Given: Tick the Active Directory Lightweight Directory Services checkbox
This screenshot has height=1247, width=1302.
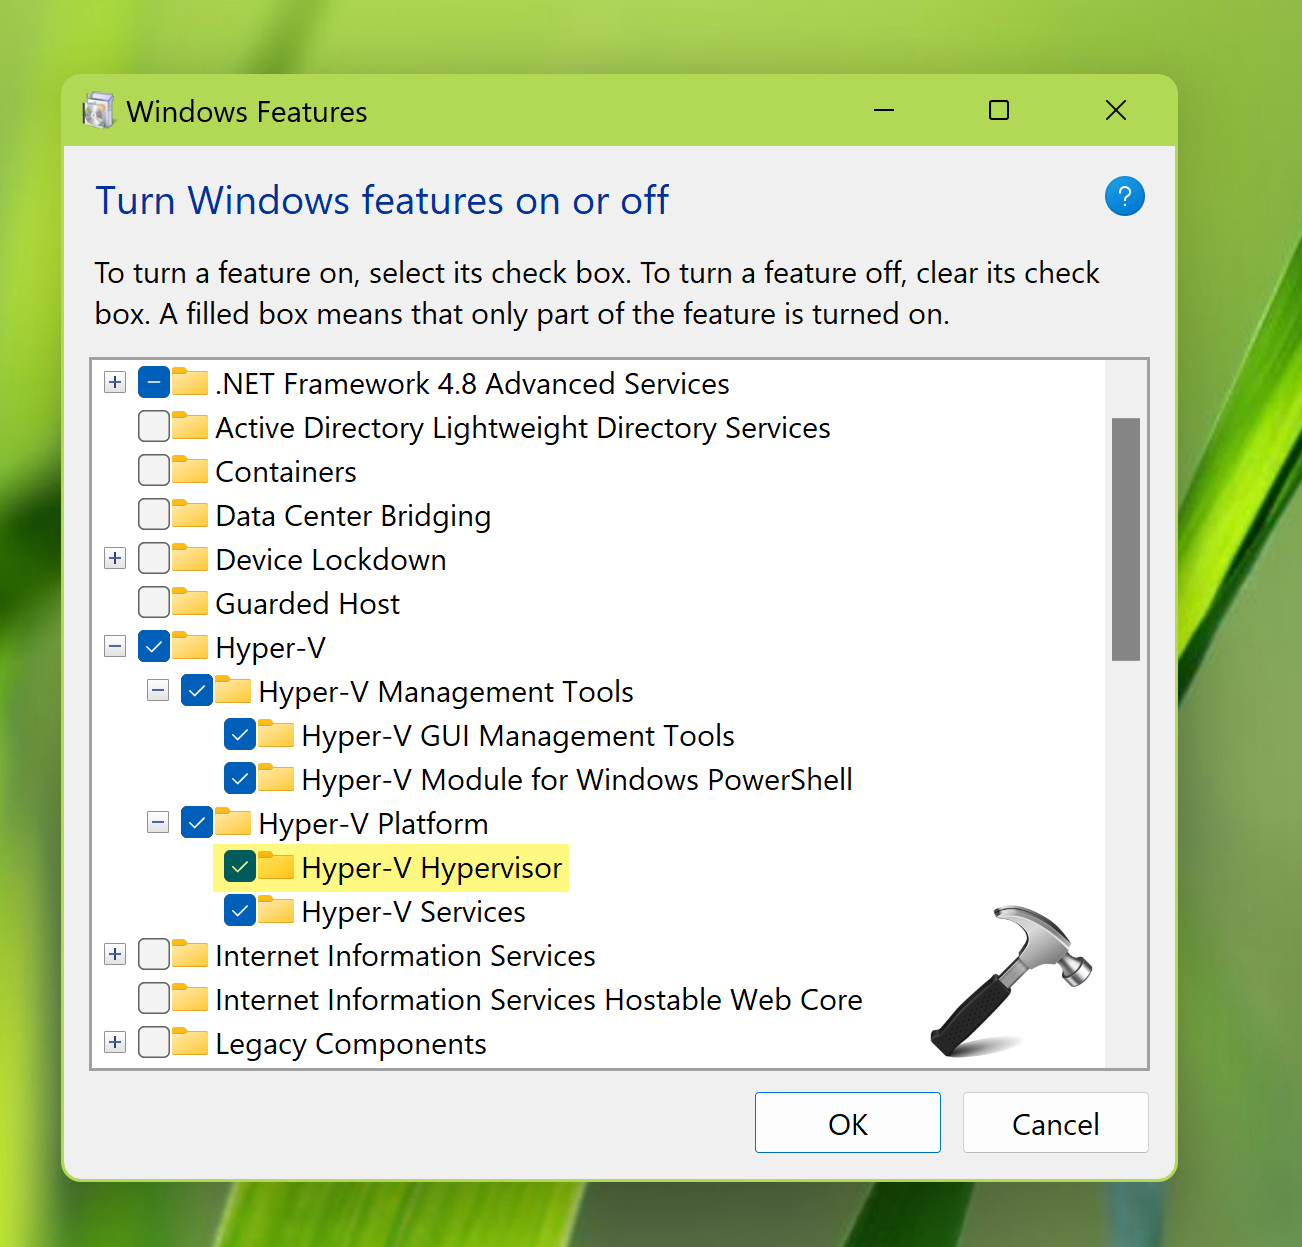Looking at the screenshot, I should [x=154, y=426].
